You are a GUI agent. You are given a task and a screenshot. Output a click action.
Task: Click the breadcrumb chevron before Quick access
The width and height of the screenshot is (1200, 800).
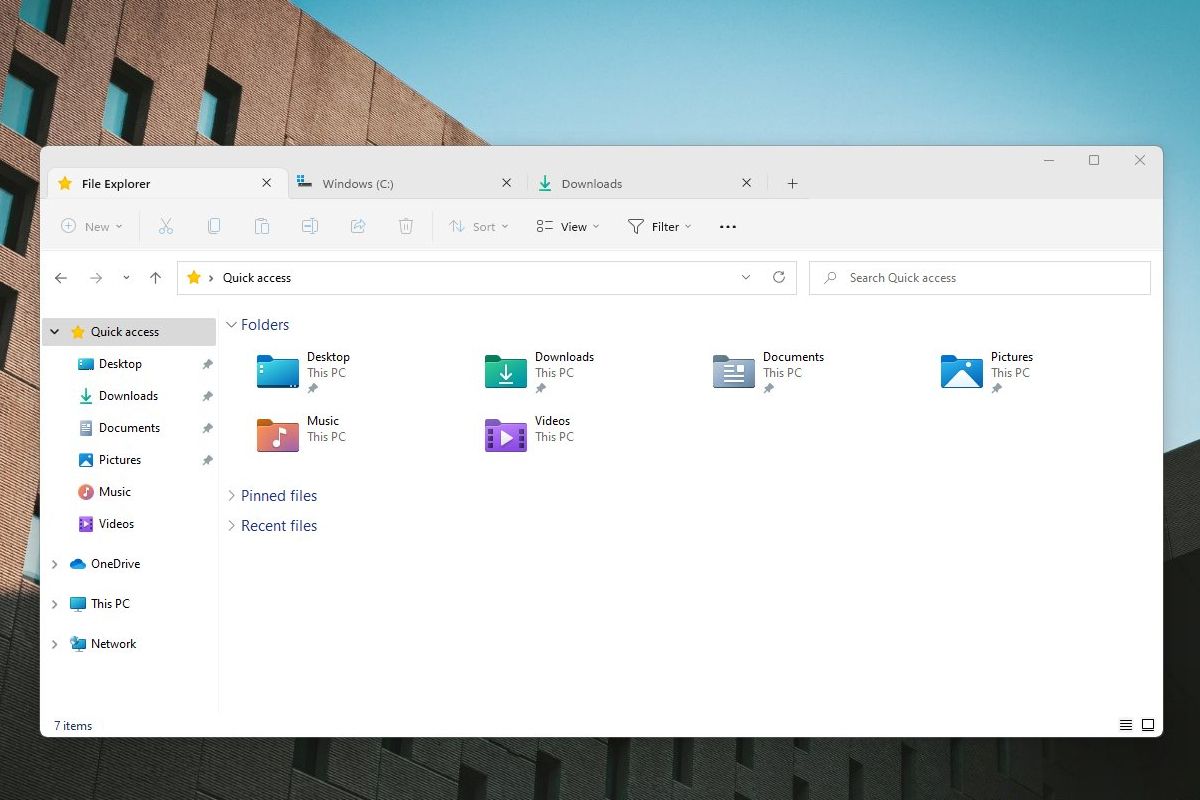click(x=211, y=278)
